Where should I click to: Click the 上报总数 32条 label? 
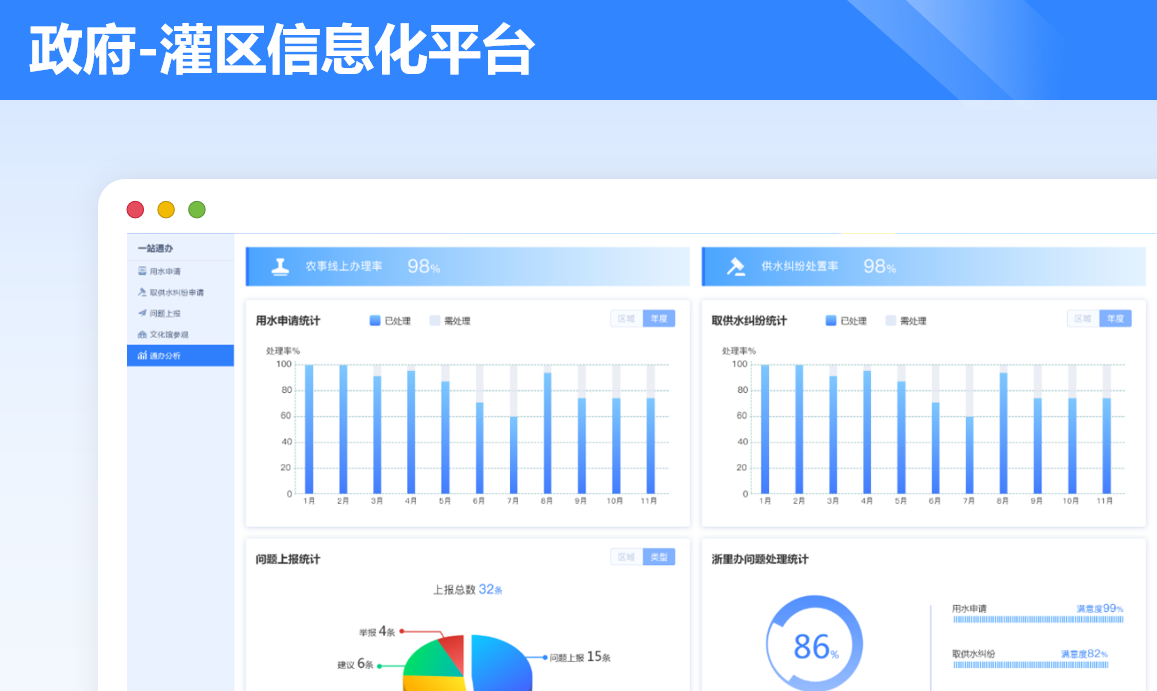(x=468, y=589)
